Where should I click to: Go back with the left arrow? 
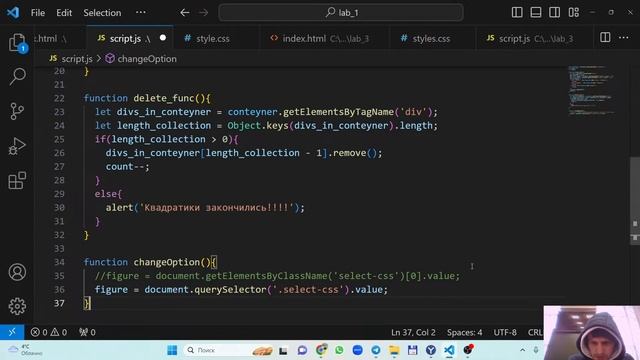[x=185, y=13]
